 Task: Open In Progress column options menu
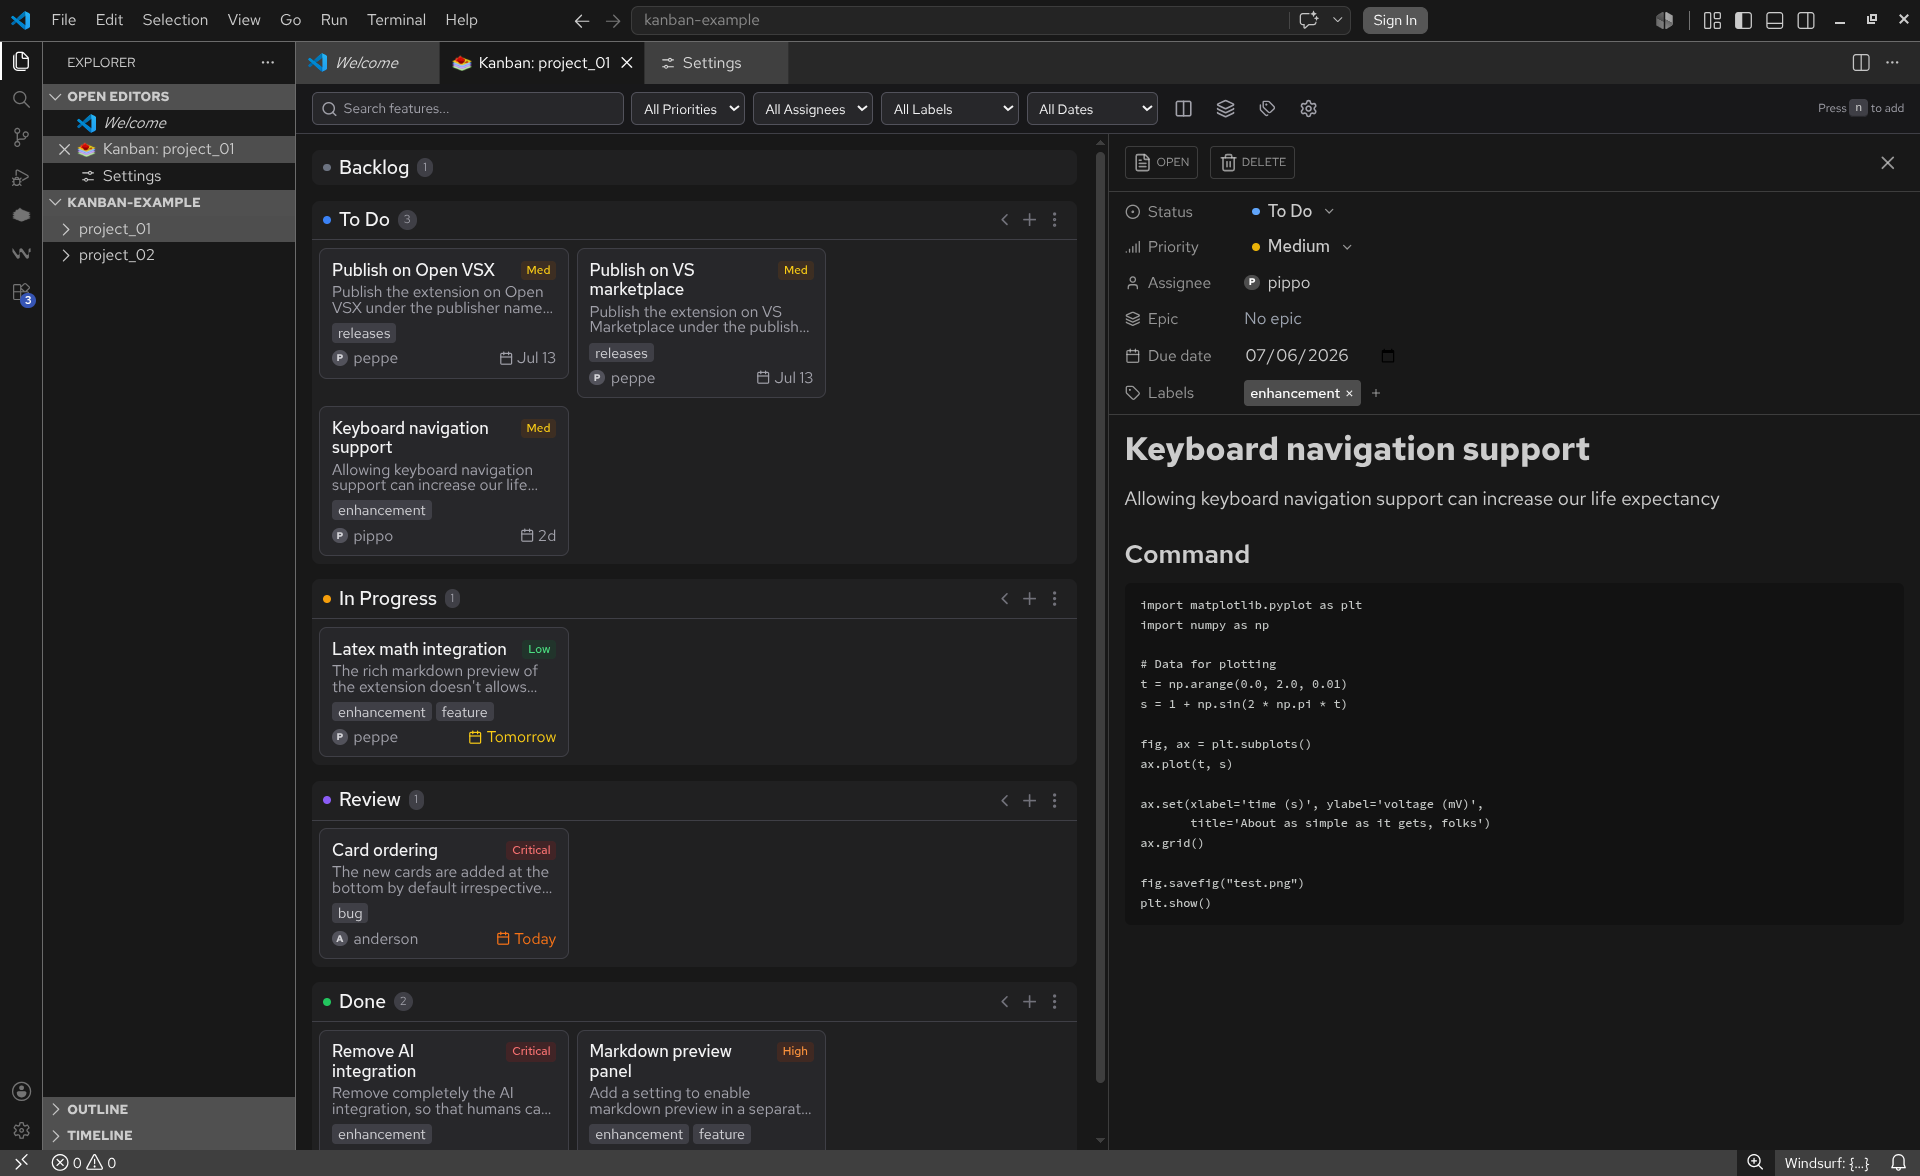(1054, 599)
